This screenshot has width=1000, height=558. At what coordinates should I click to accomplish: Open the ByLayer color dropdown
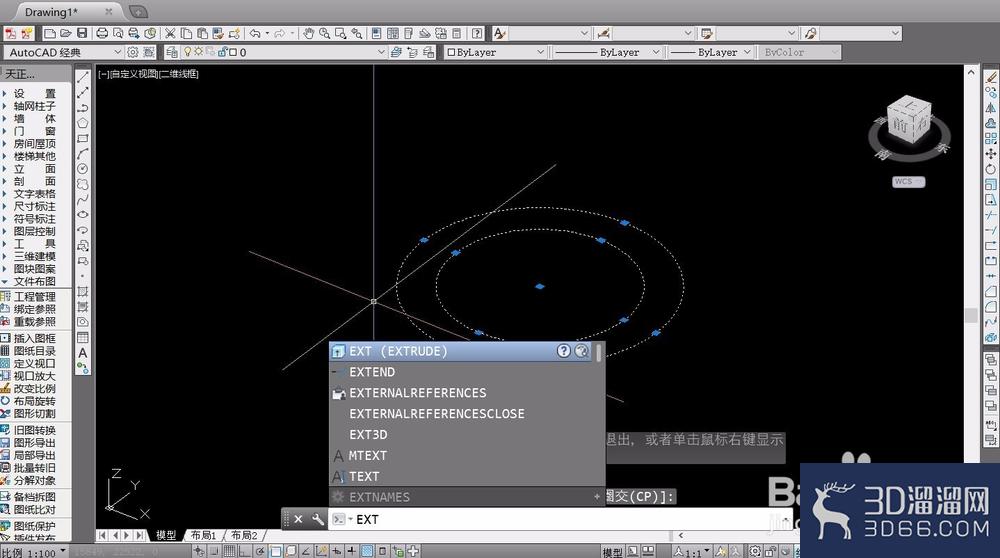[x=496, y=52]
